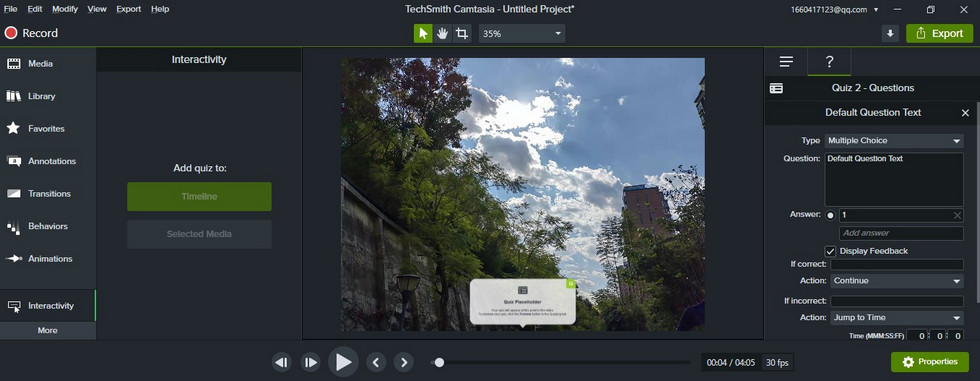This screenshot has width=980, height=381.
Task: Open the View menu
Action: [97, 9]
